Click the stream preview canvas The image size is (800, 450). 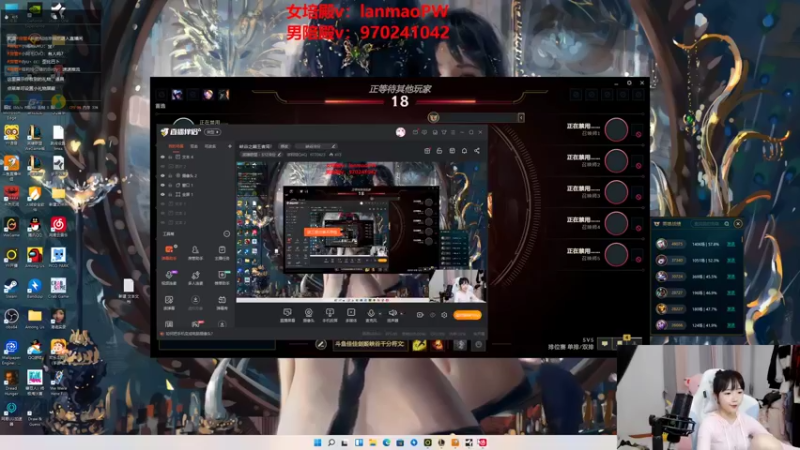pos(361,232)
